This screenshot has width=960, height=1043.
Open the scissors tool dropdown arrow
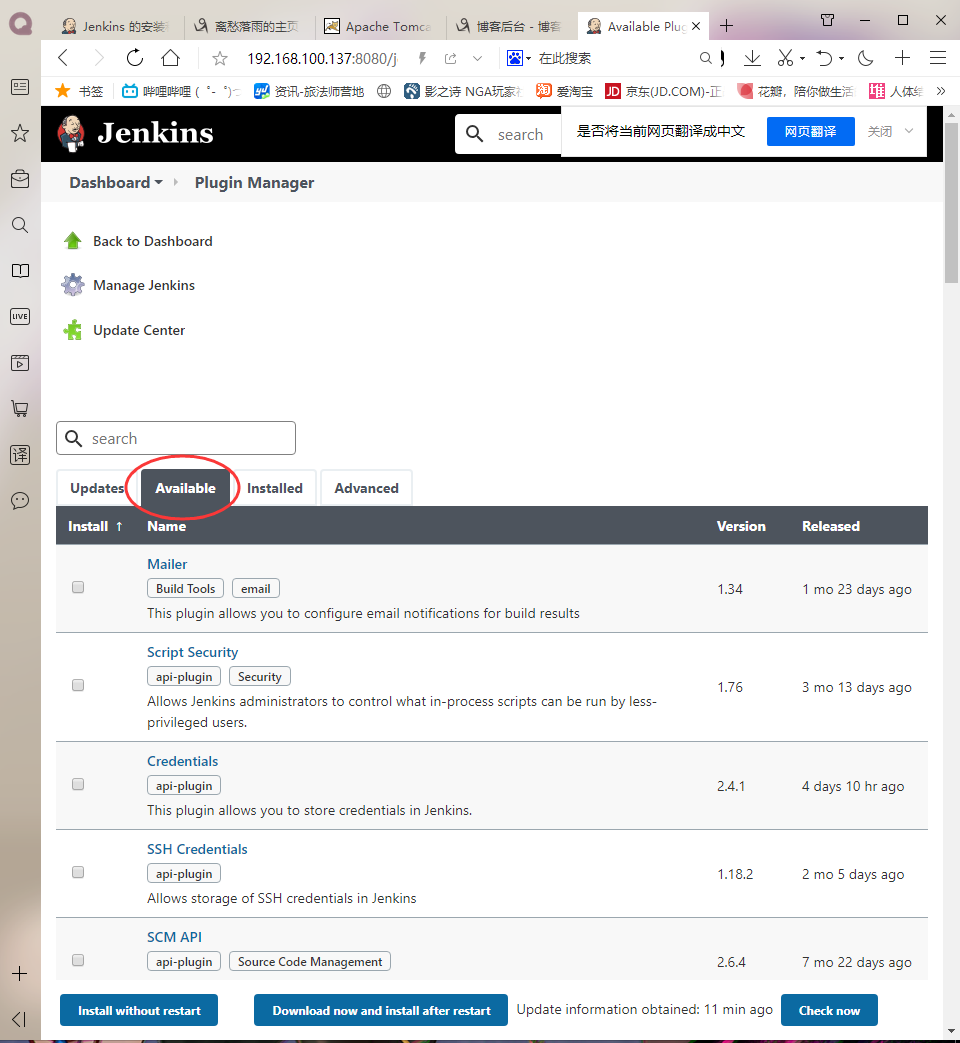[802, 59]
